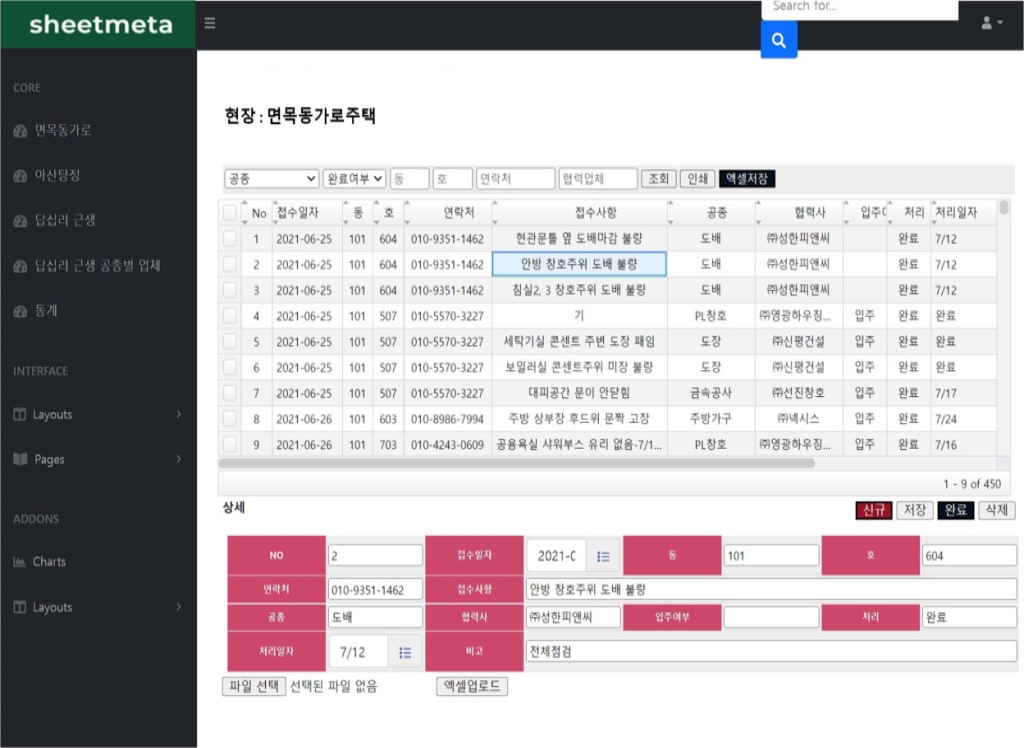The height and width of the screenshot is (748, 1024).
Task: Select the cell 현관문틀 옆 도배마감 불량
Action: (x=579, y=238)
